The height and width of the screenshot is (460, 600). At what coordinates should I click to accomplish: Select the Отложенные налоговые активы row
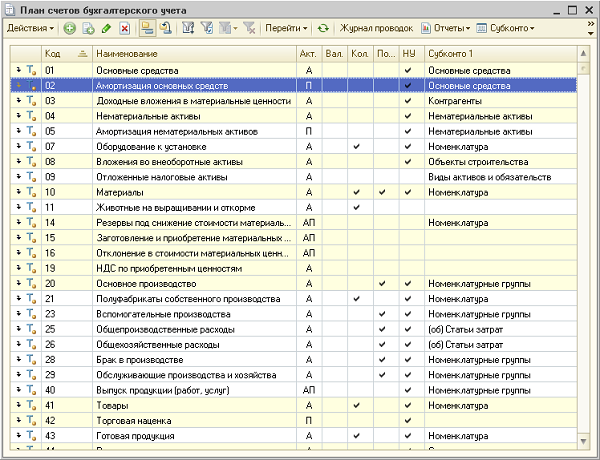tap(293, 177)
